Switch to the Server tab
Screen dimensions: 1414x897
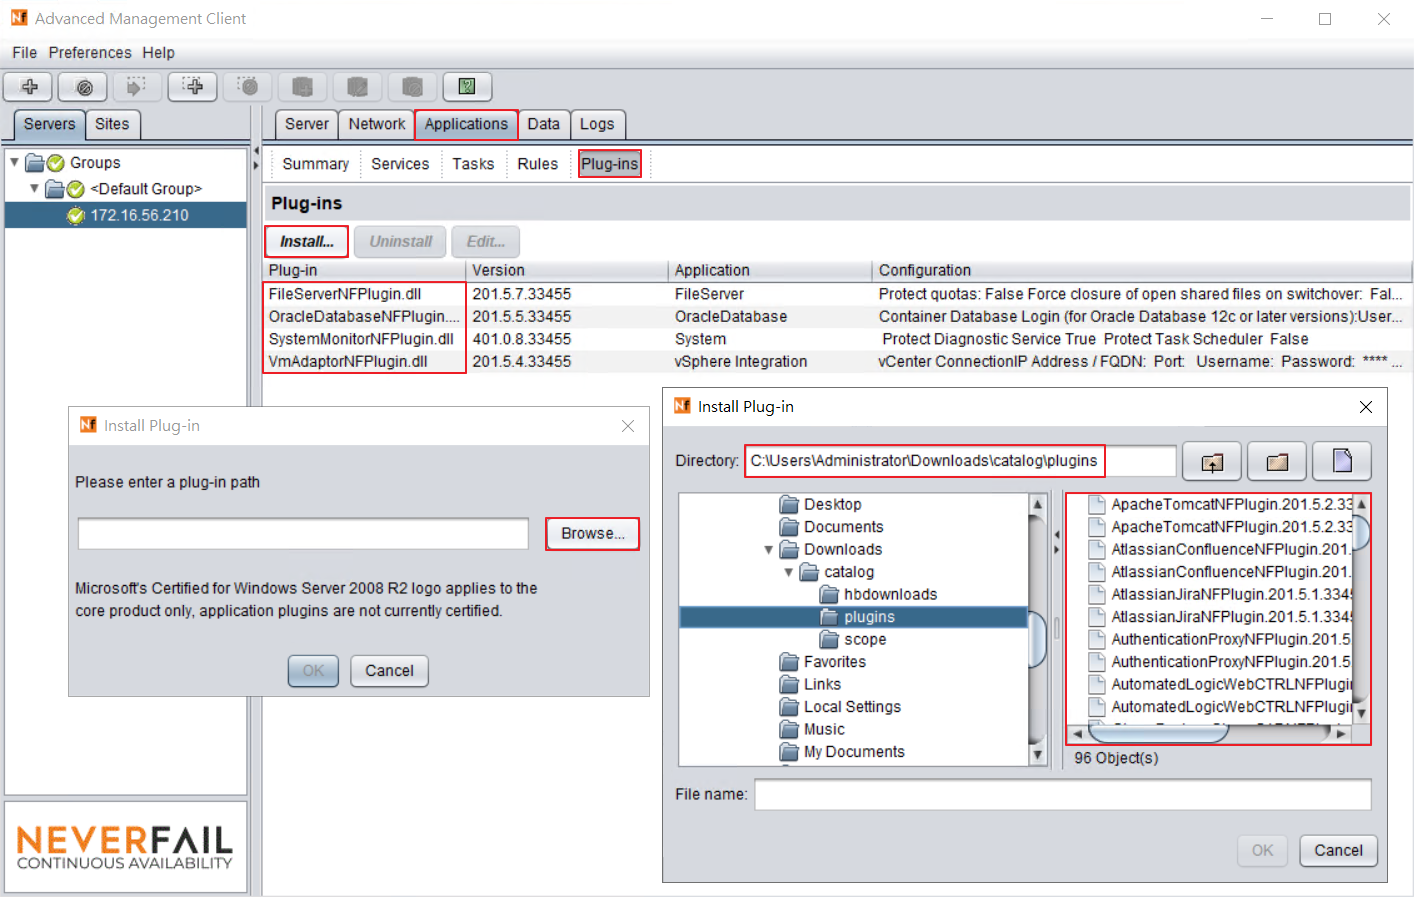coord(306,124)
